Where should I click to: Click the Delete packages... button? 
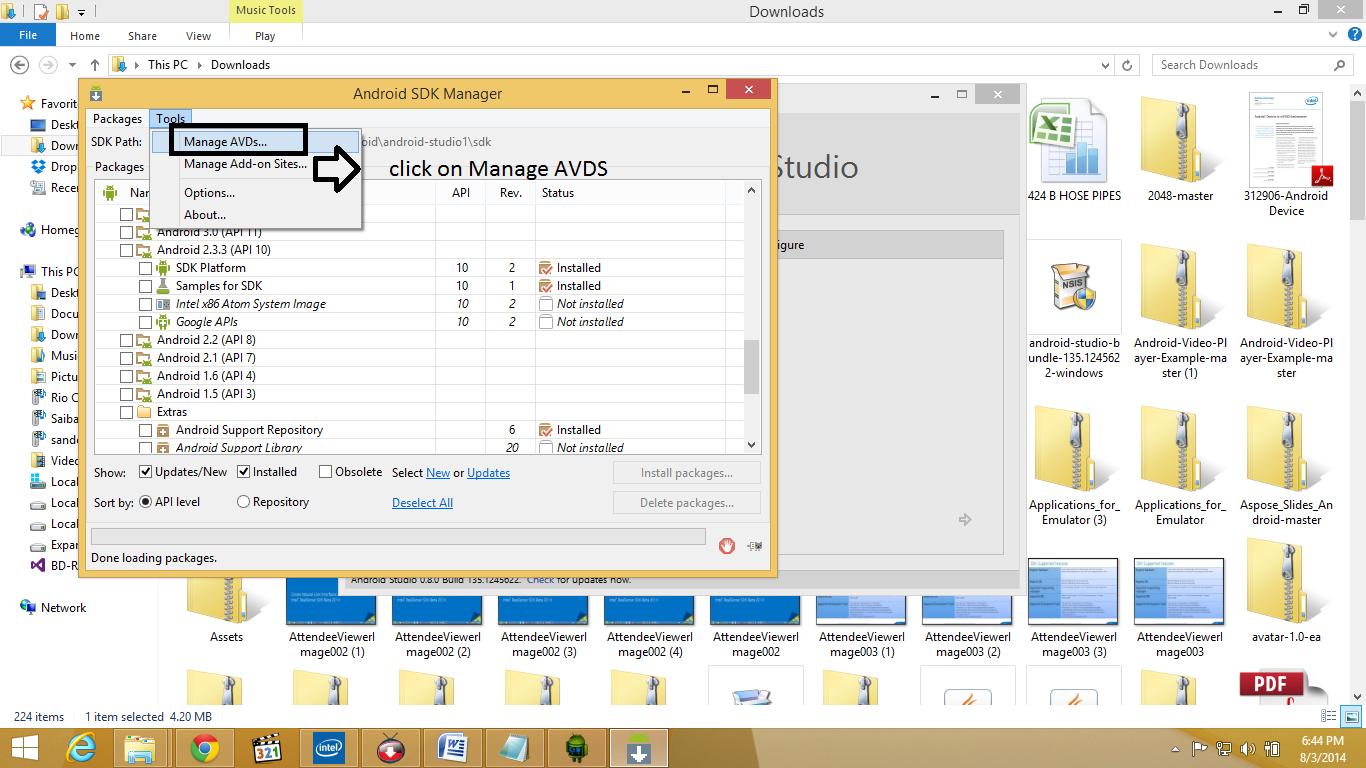687,503
